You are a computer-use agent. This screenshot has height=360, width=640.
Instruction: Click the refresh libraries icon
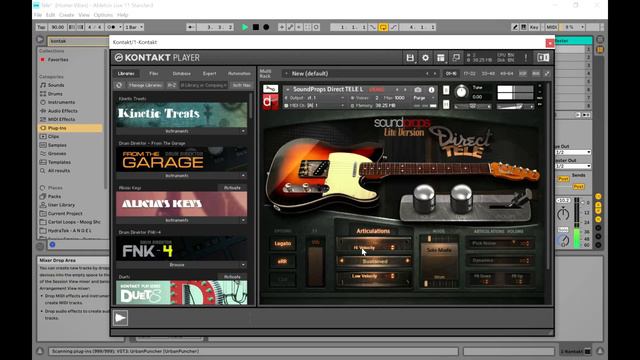click(119, 85)
